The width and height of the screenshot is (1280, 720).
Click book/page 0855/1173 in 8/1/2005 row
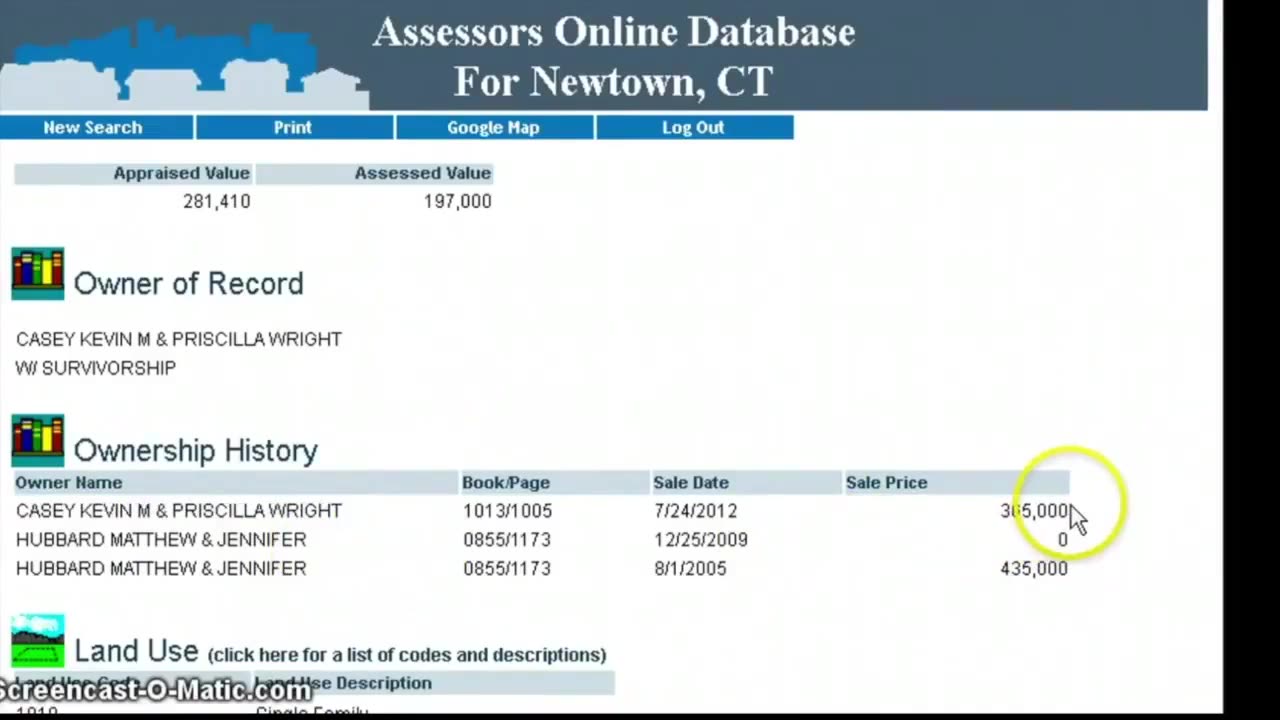point(507,569)
